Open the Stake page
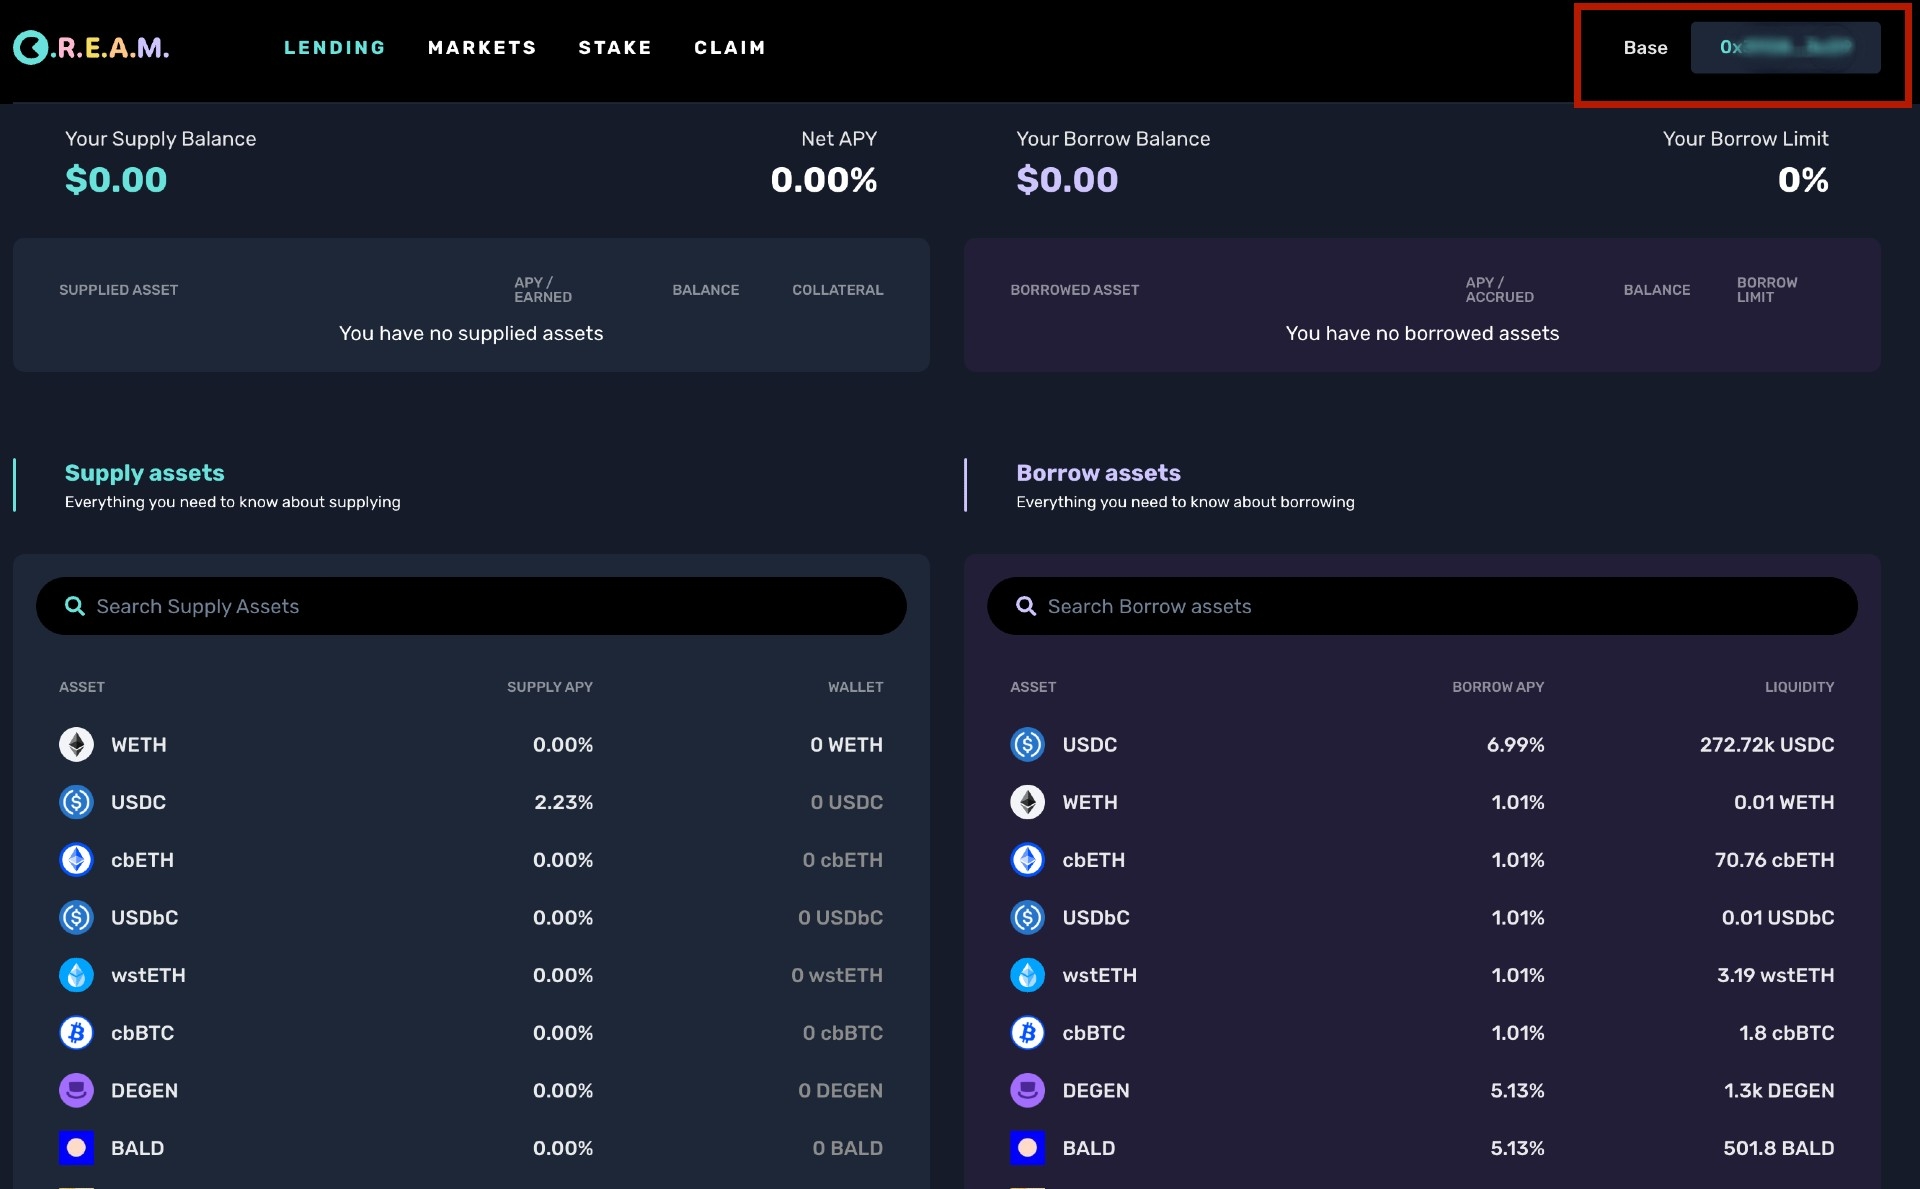Image resolution: width=1920 pixels, height=1189 pixels. [615, 48]
